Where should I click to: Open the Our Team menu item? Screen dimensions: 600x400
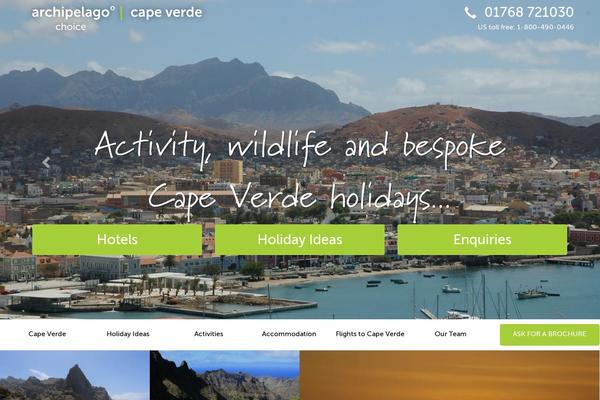point(450,334)
